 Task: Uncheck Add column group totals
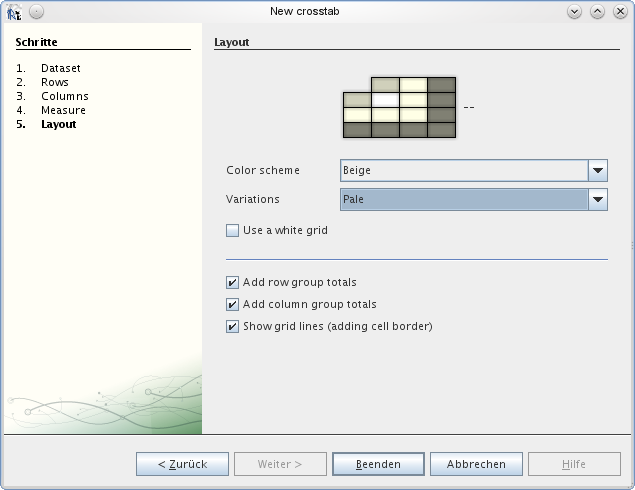[232, 304]
